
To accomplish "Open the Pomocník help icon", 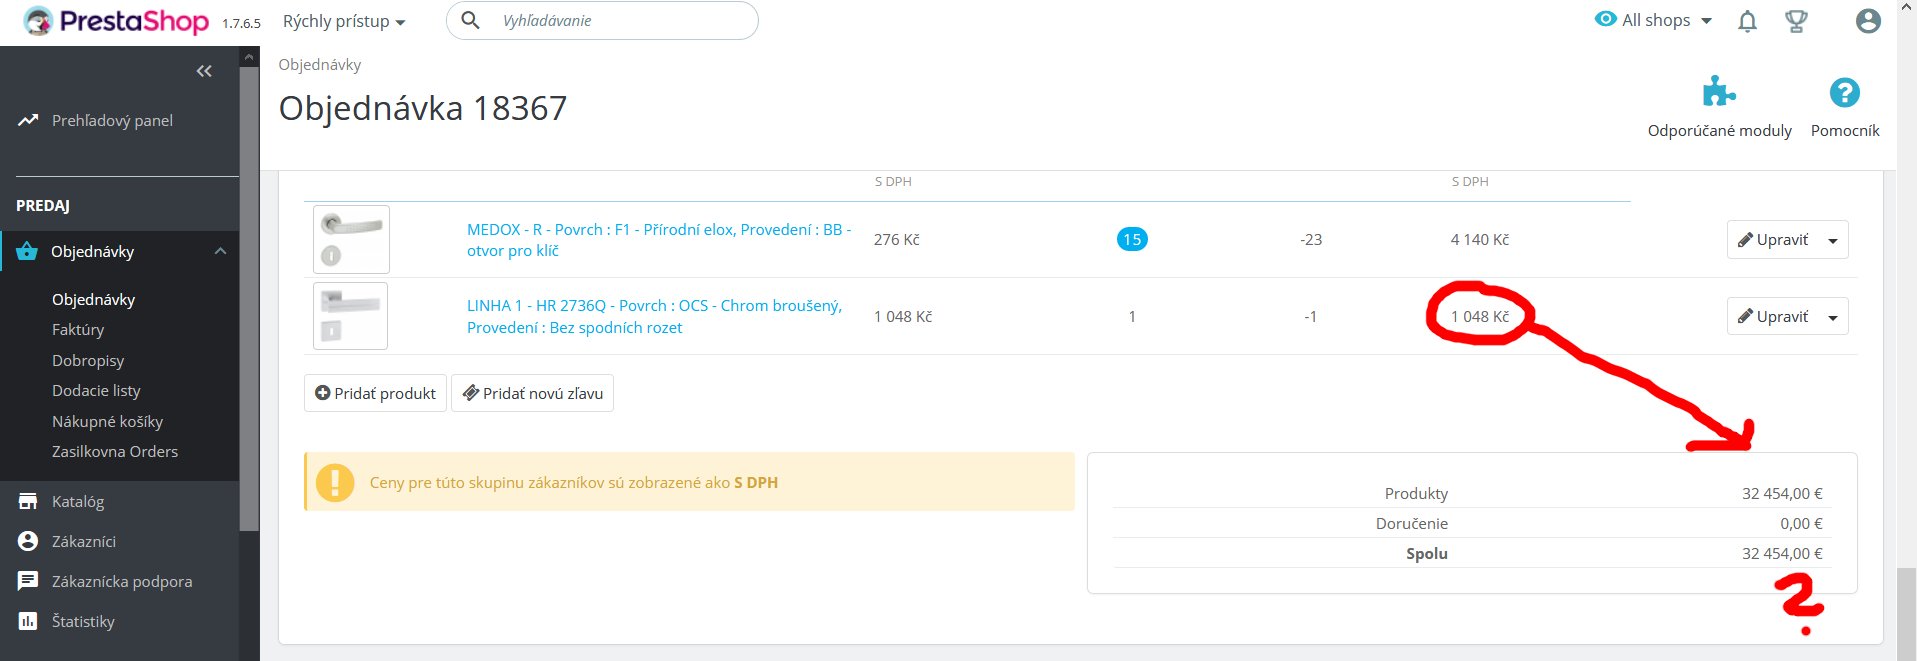I will [1844, 93].
